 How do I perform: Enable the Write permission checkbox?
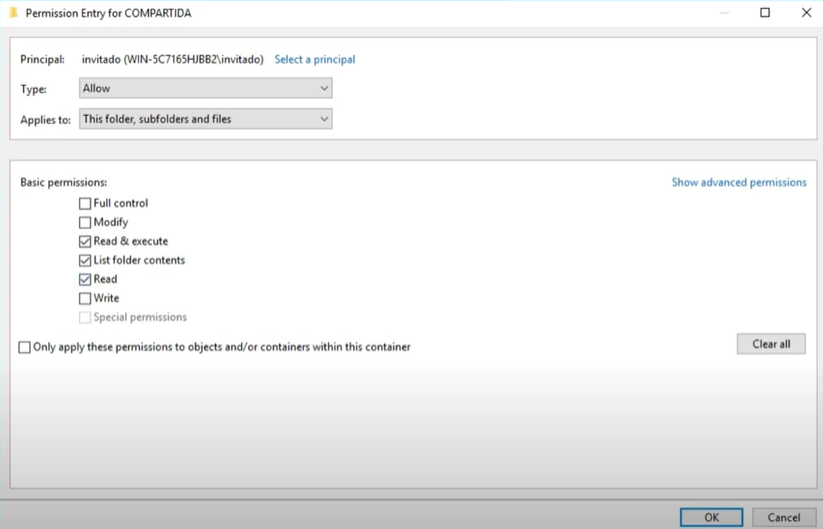pos(85,299)
